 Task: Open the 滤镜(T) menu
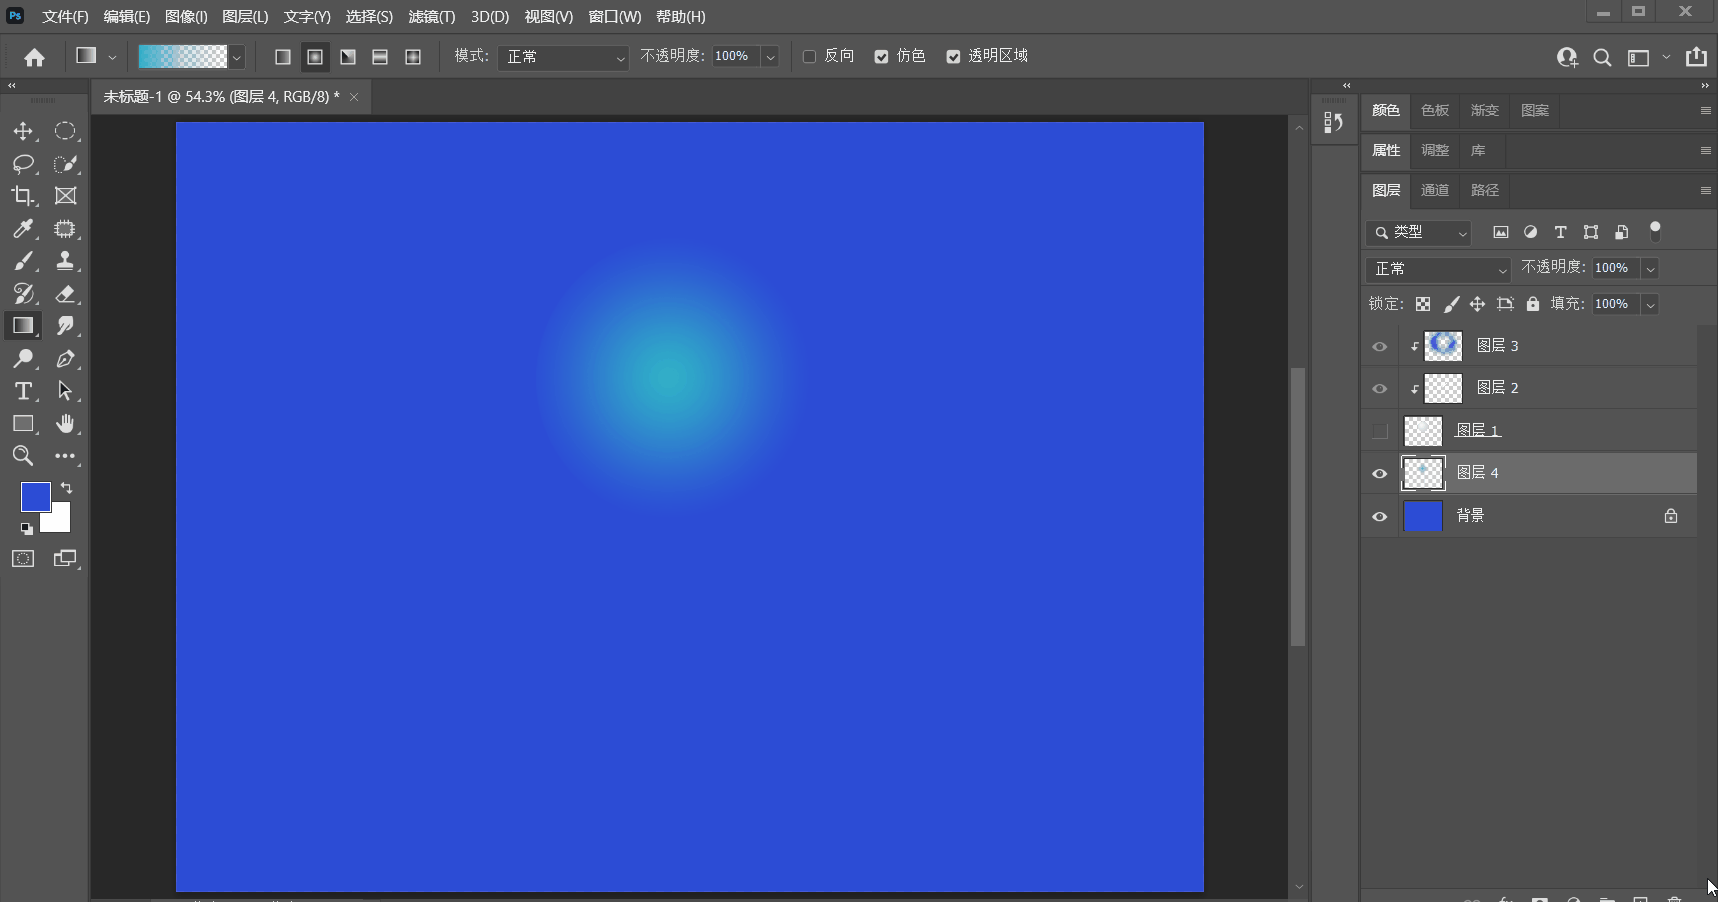(431, 17)
